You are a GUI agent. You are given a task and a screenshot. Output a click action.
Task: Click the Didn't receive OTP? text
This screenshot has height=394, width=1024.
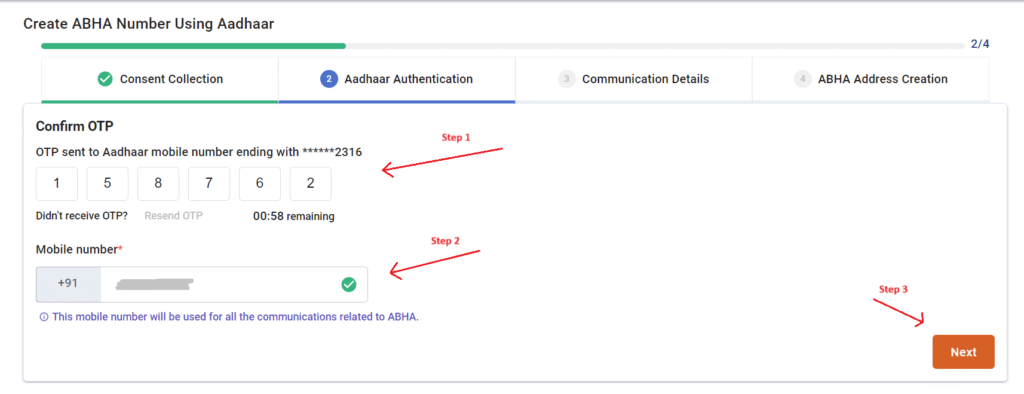82,216
